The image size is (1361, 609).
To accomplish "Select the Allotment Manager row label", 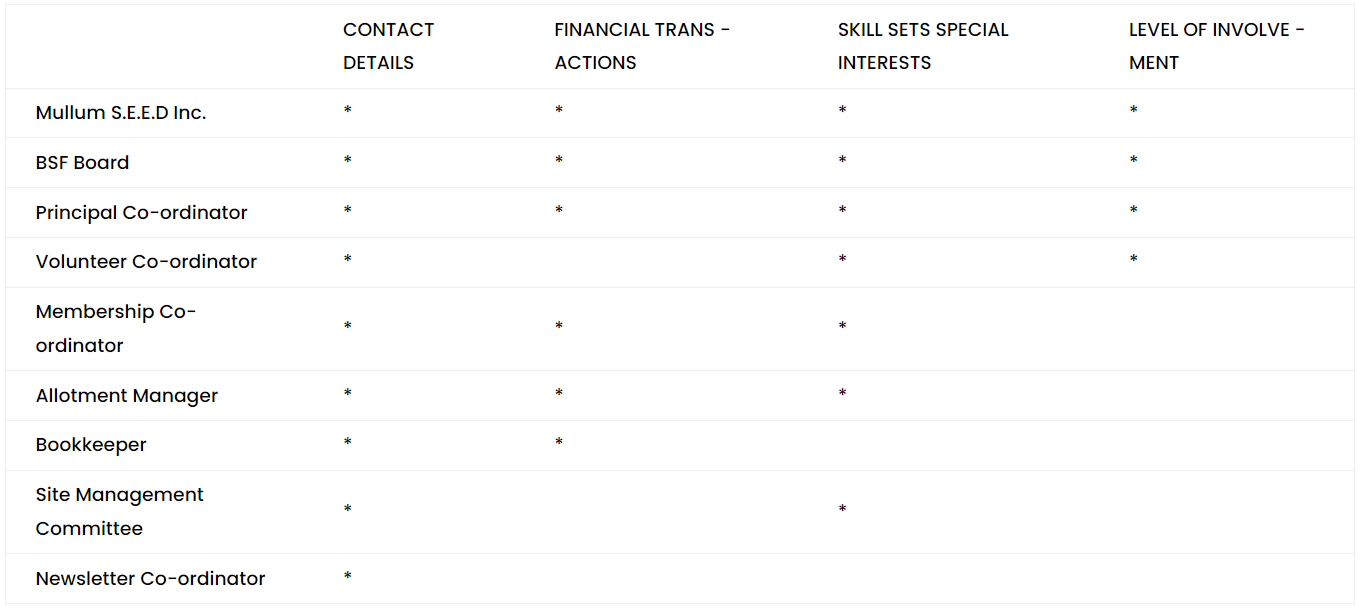I will [126, 396].
